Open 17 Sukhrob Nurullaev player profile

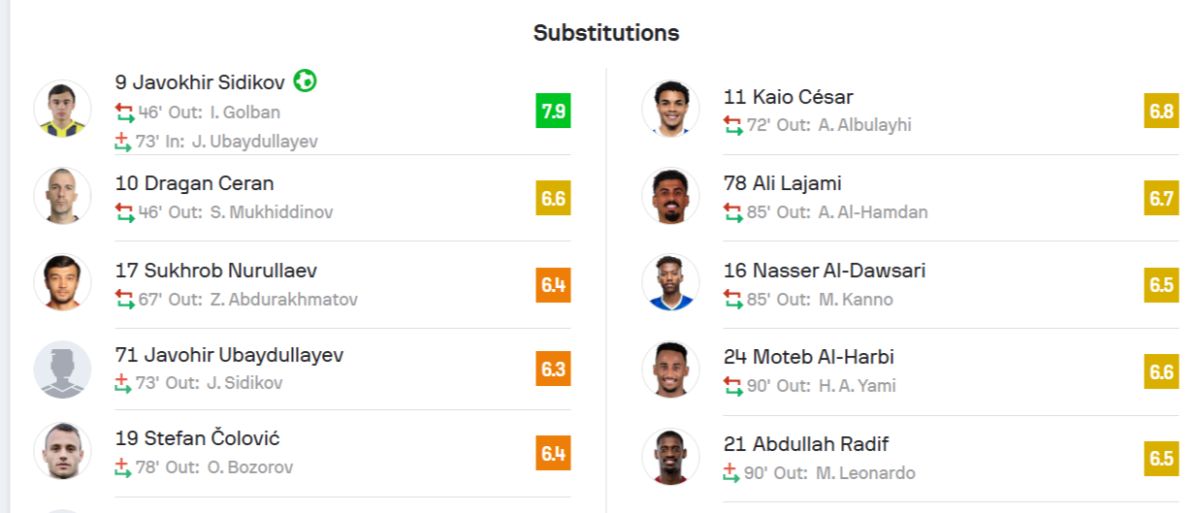coord(219,270)
